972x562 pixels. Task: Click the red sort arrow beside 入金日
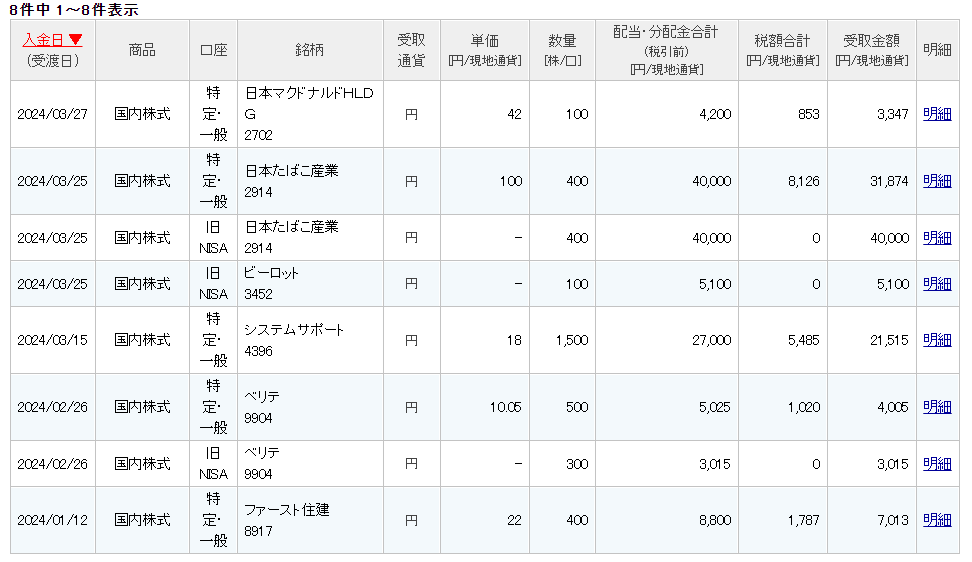pyautogui.click(x=75, y=41)
